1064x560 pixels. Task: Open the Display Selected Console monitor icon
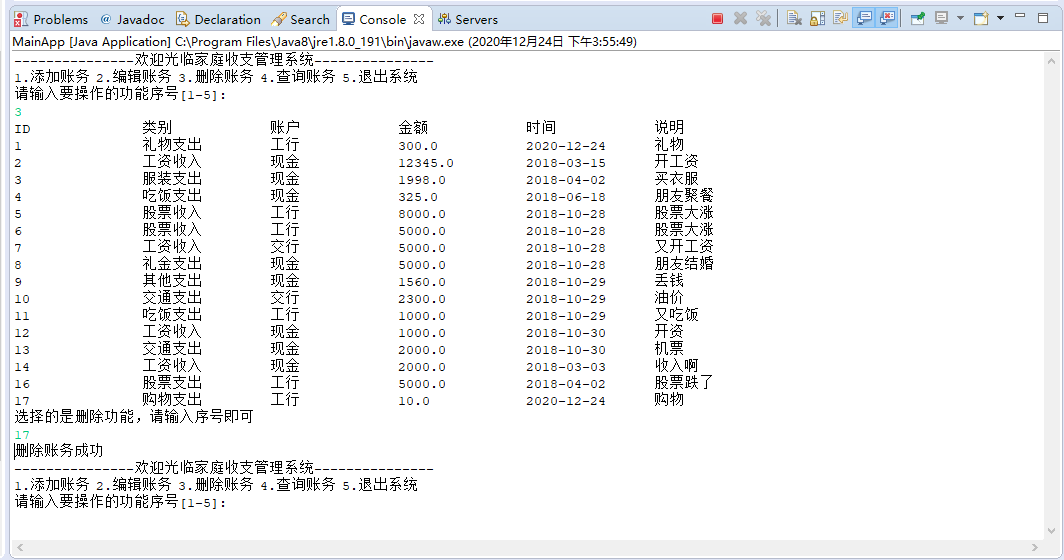pyautogui.click(x=941, y=19)
